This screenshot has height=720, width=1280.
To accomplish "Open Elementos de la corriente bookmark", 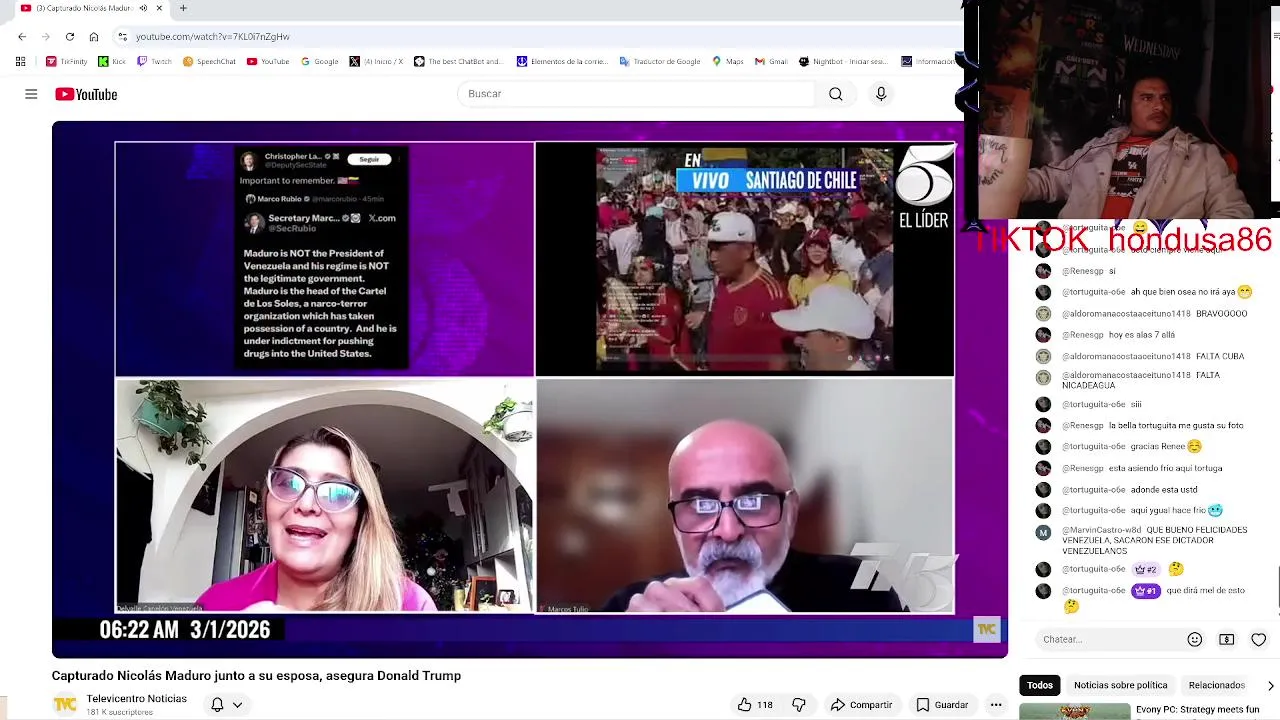I will (562, 61).
